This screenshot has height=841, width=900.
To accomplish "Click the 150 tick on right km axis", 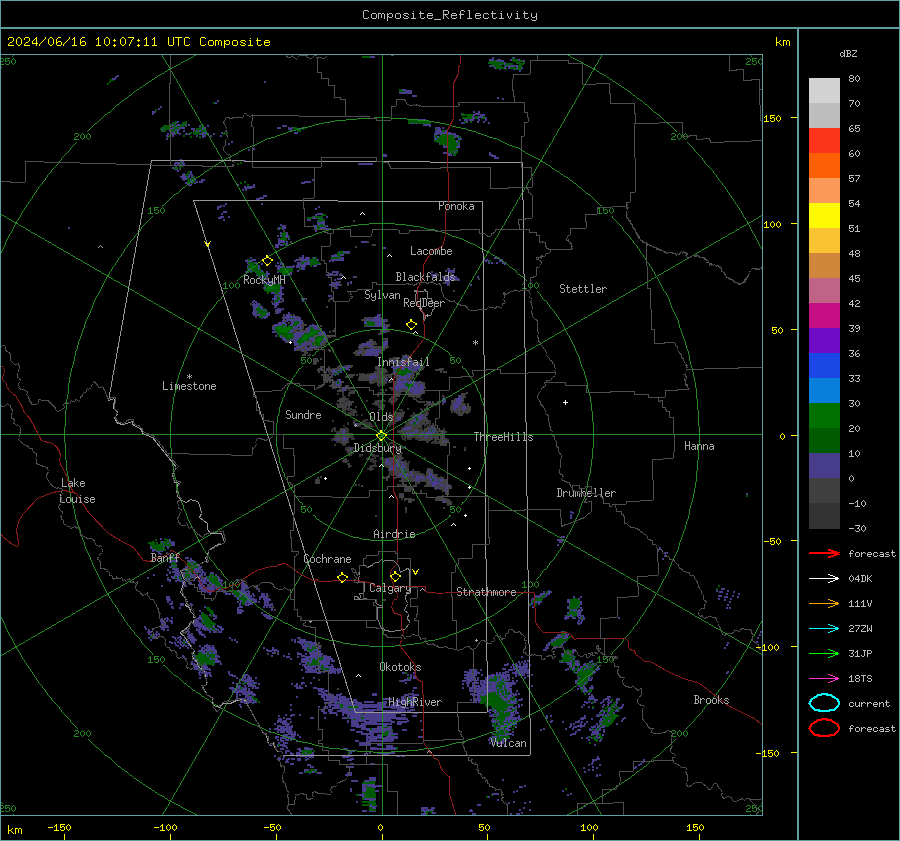I will (x=772, y=118).
